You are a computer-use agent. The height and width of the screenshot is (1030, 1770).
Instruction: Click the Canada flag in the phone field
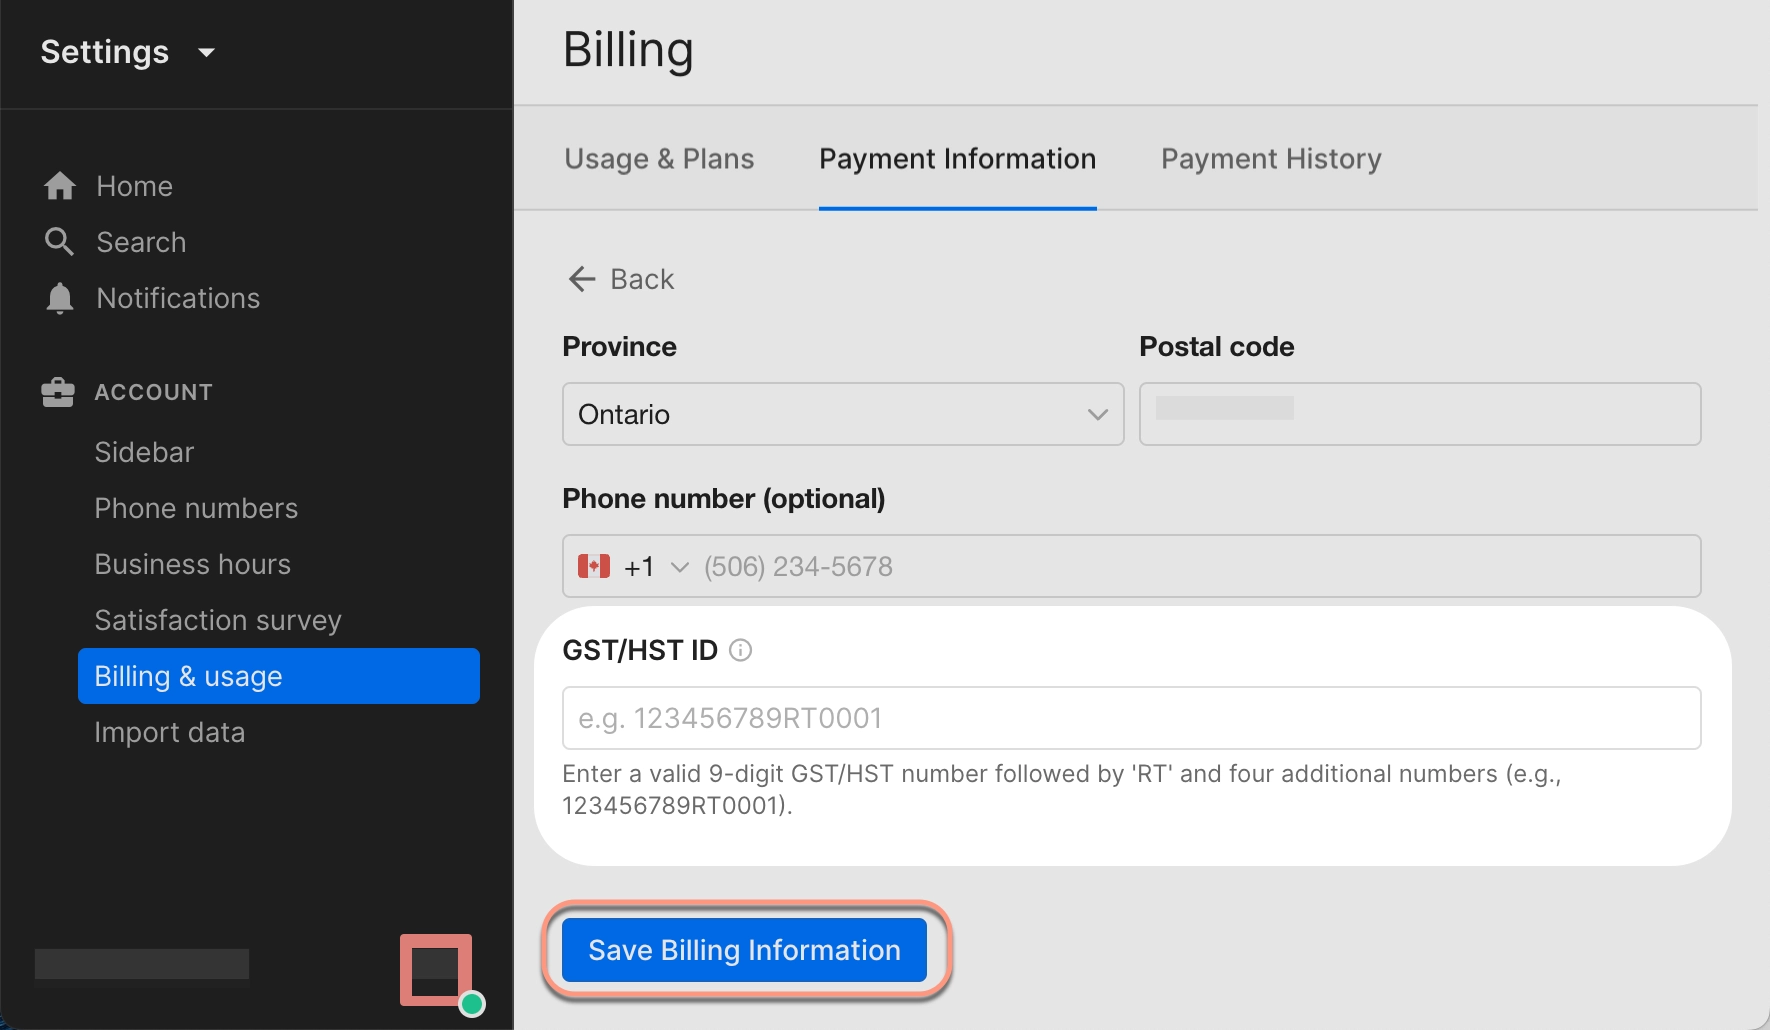tap(596, 565)
